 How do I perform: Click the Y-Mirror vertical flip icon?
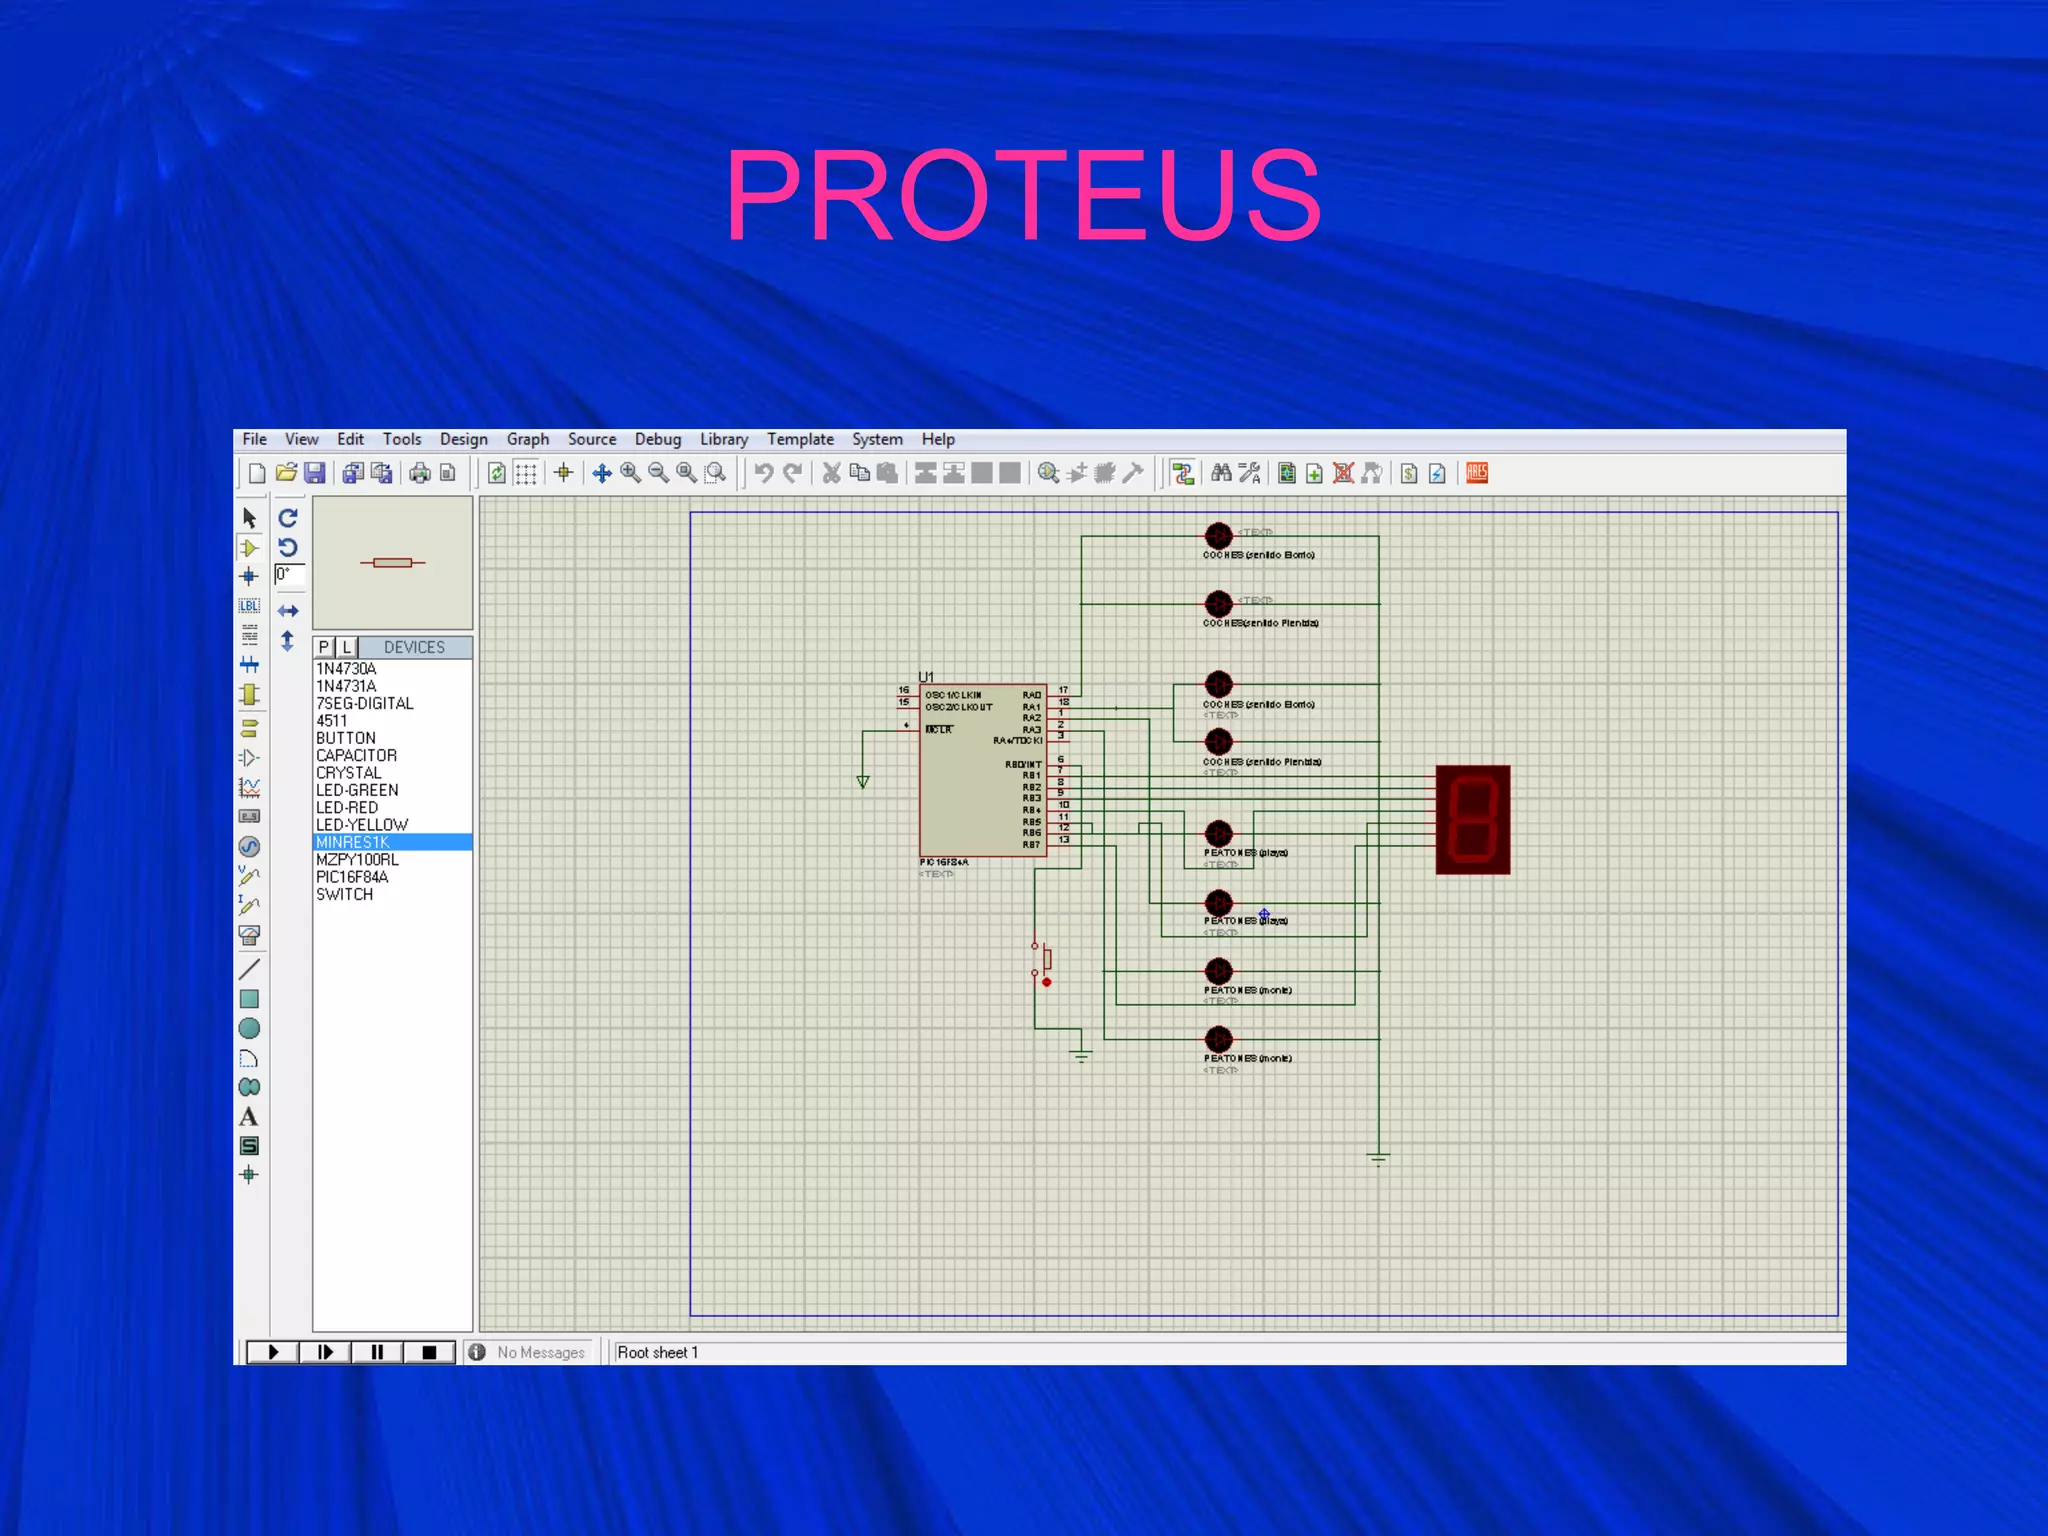click(x=288, y=640)
